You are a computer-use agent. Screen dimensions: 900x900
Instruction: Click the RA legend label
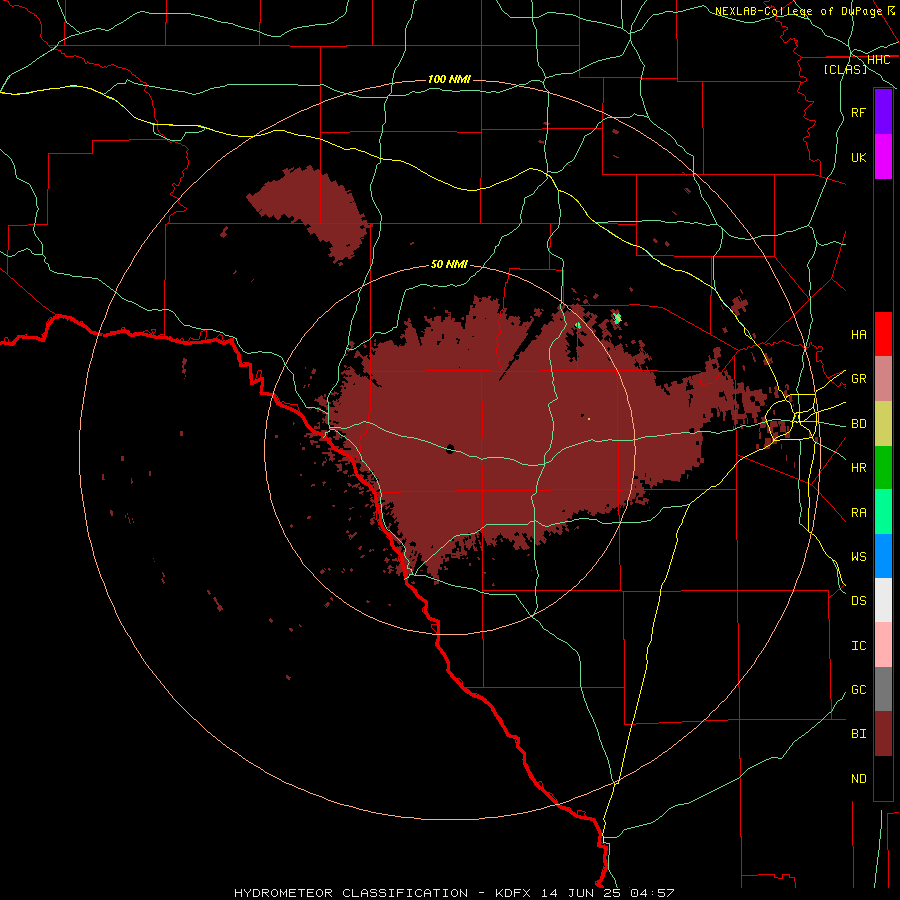tap(859, 512)
